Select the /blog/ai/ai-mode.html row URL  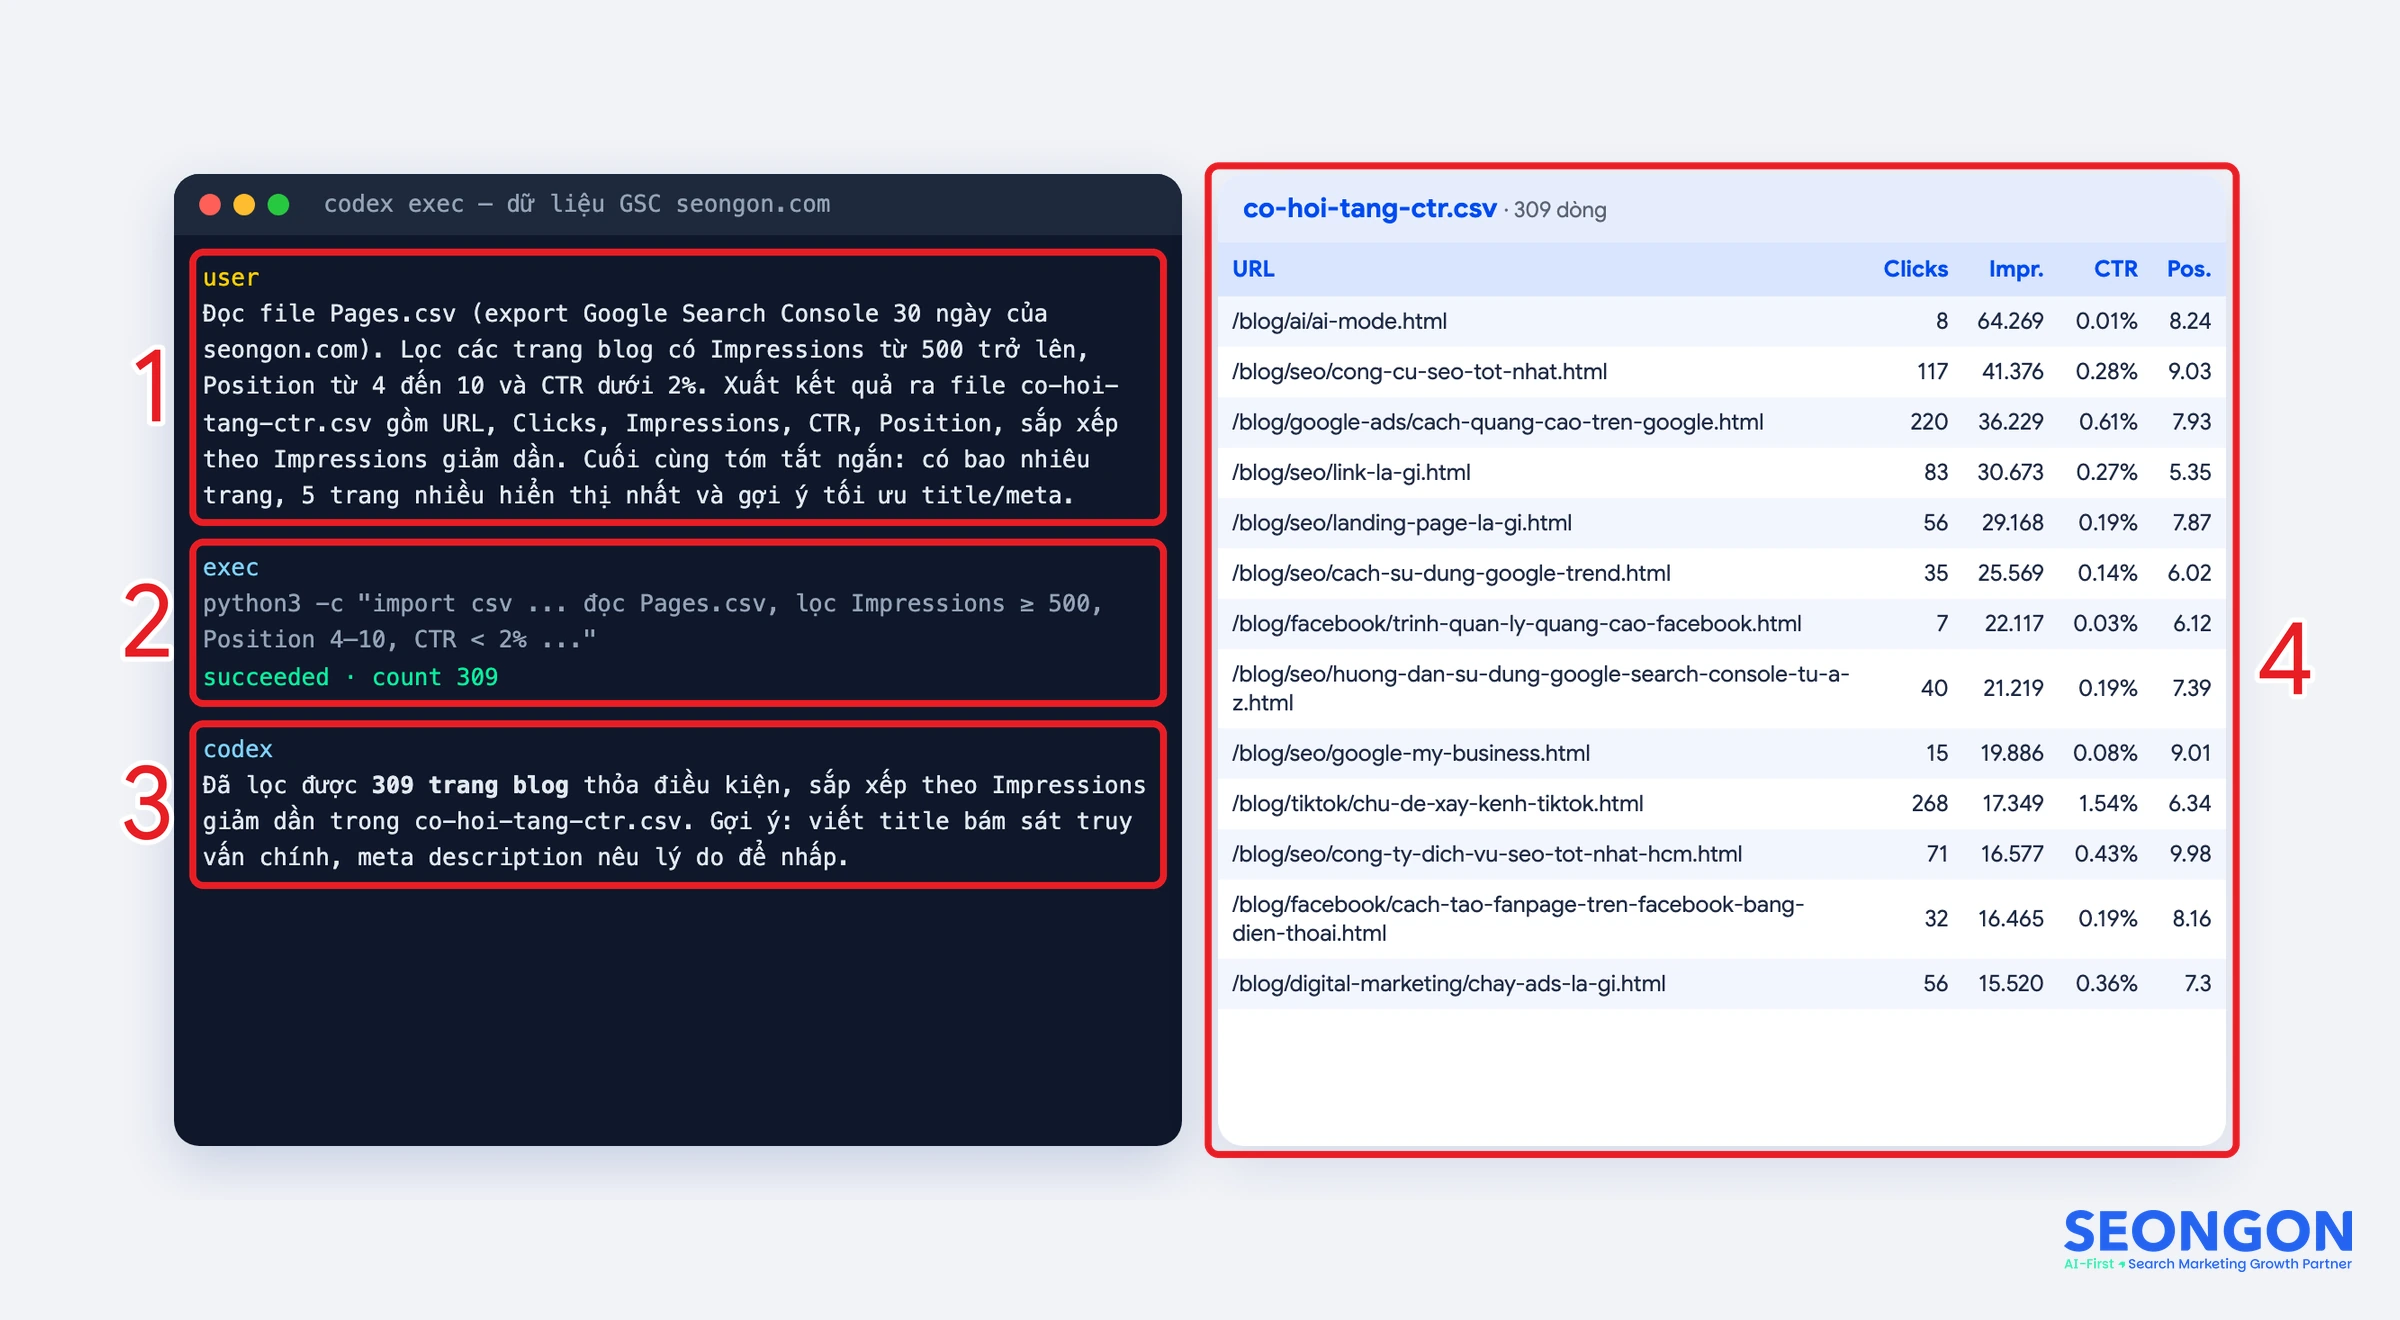(x=1339, y=321)
